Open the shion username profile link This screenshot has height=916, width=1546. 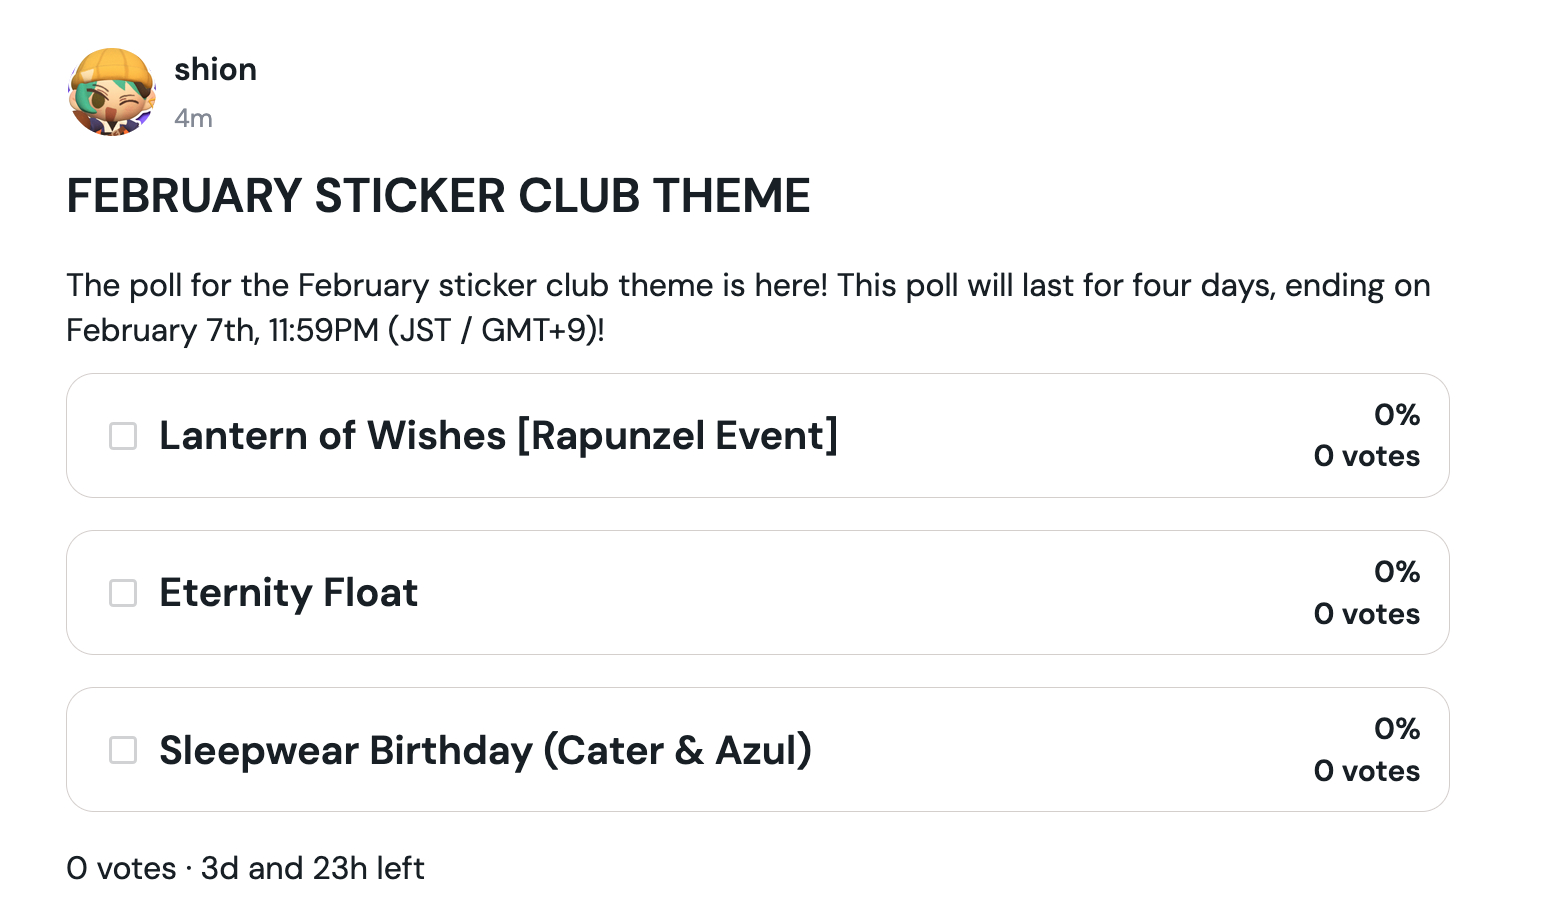[215, 70]
